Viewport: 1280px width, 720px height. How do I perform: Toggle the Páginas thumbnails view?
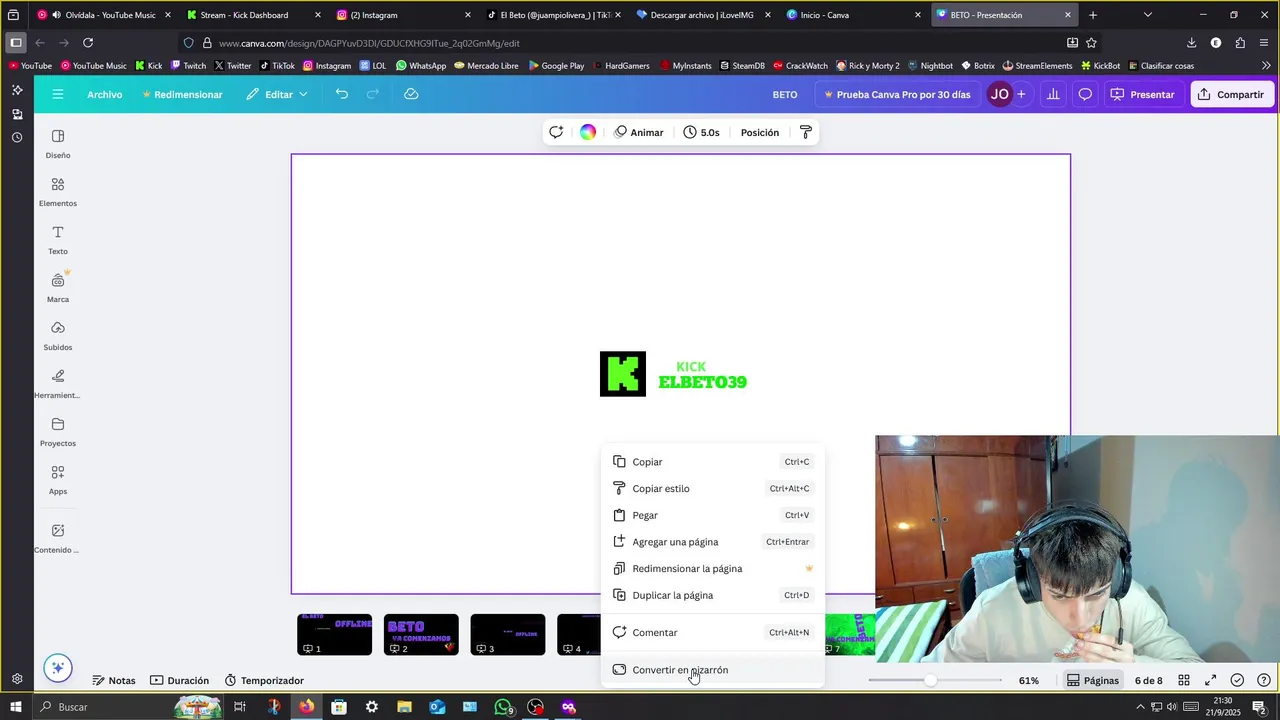click(1093, 680)
